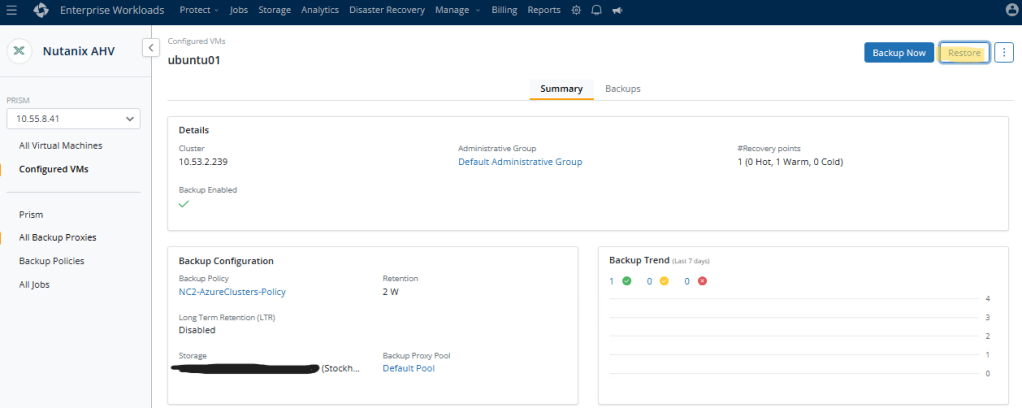Open Disaster Recovery in the top menu

click(x=388, y=10)
